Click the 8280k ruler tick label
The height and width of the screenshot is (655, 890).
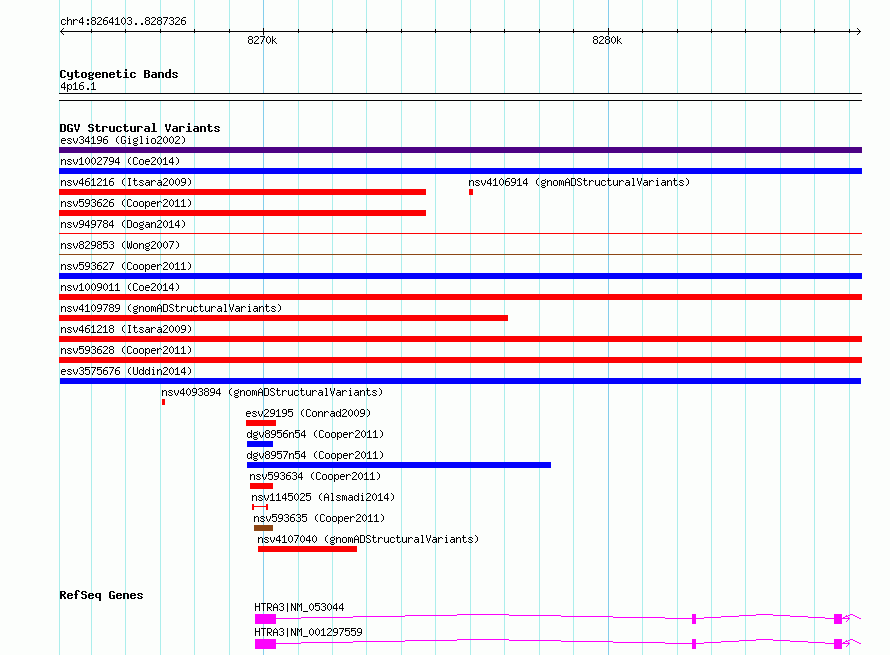point(607,40)
